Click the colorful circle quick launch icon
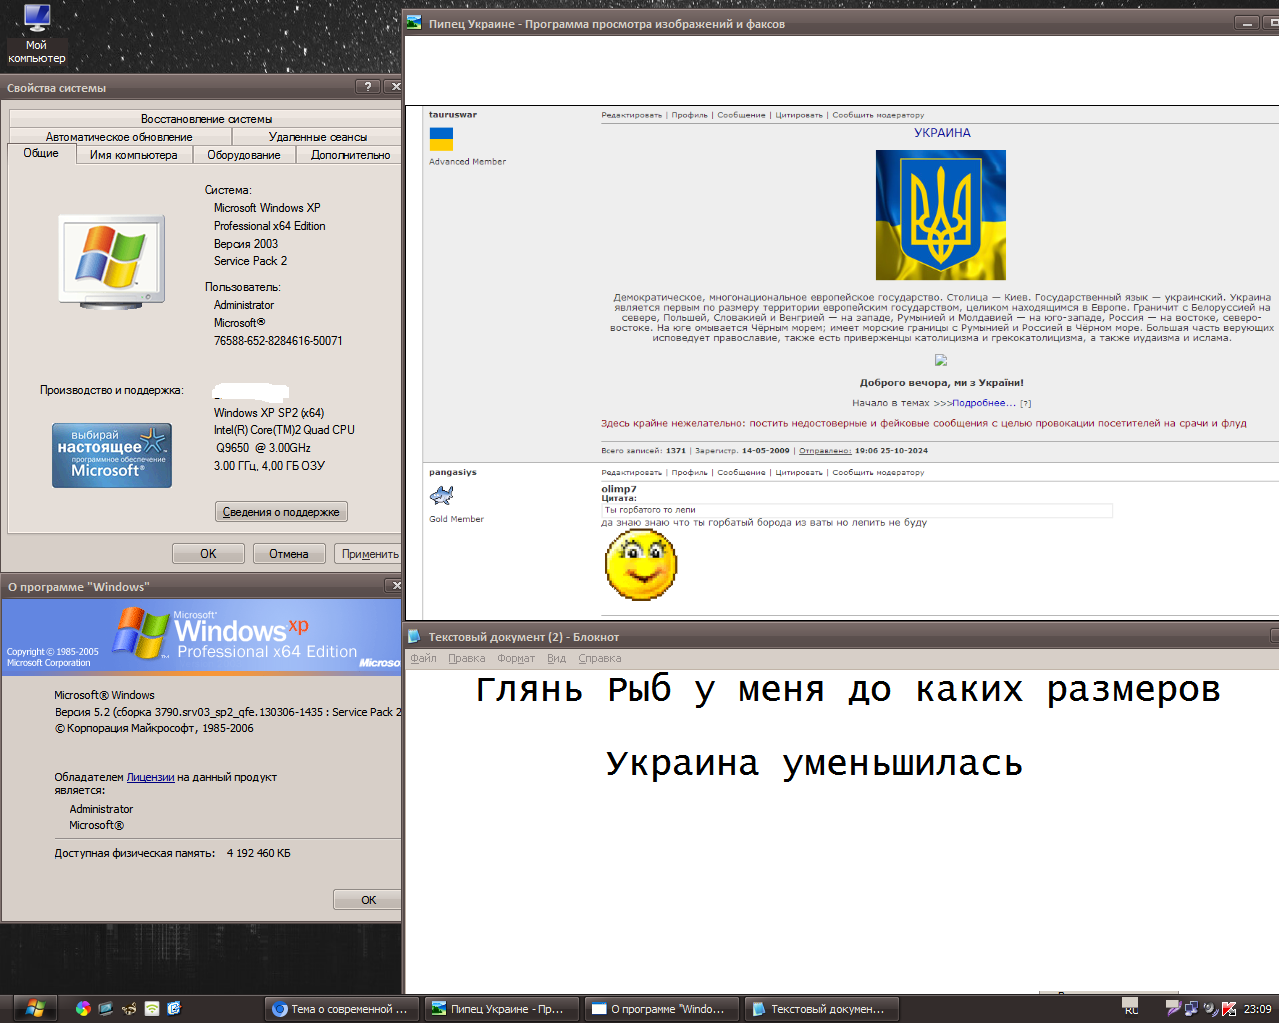 click(83, 1008)
